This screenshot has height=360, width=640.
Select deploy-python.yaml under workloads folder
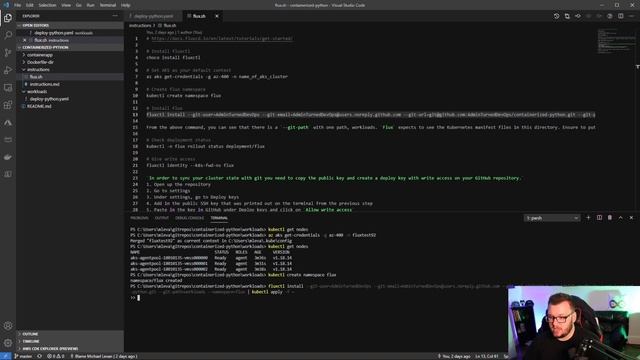pyautogui.click(x=49, y=99)
